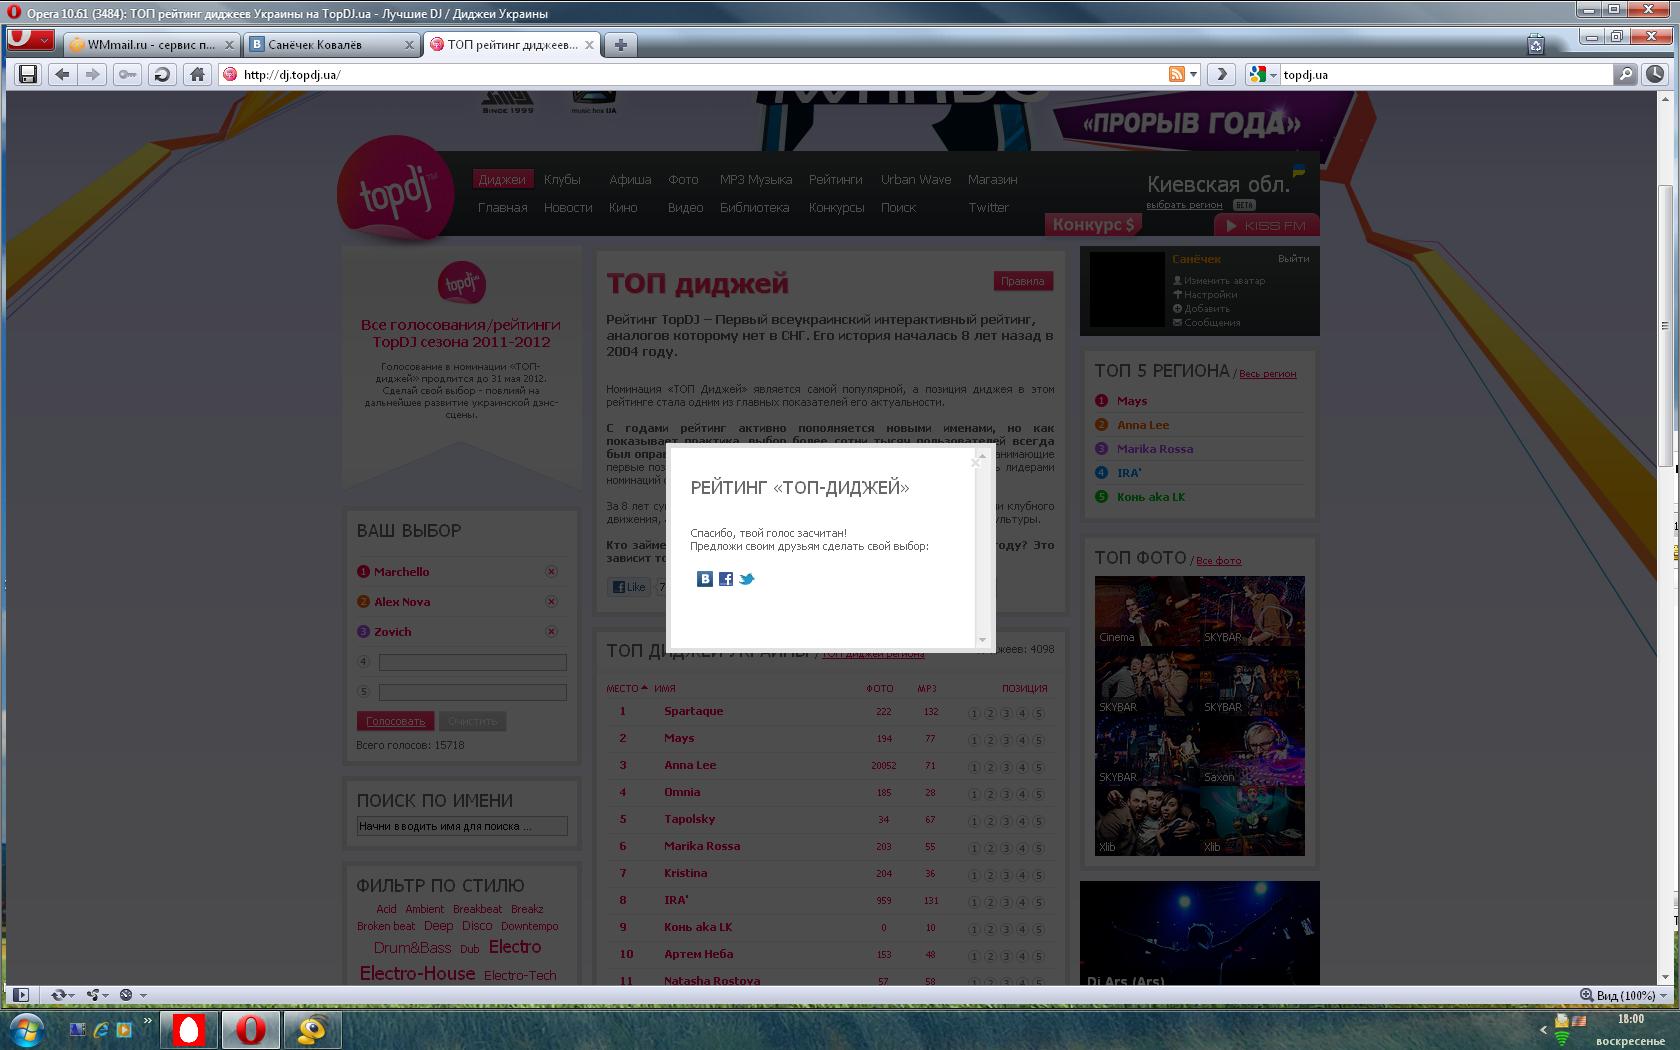Share vote via Facebook icon in popup
The height and width of the screenshot is (1050, 1680).
click(726, 579)
